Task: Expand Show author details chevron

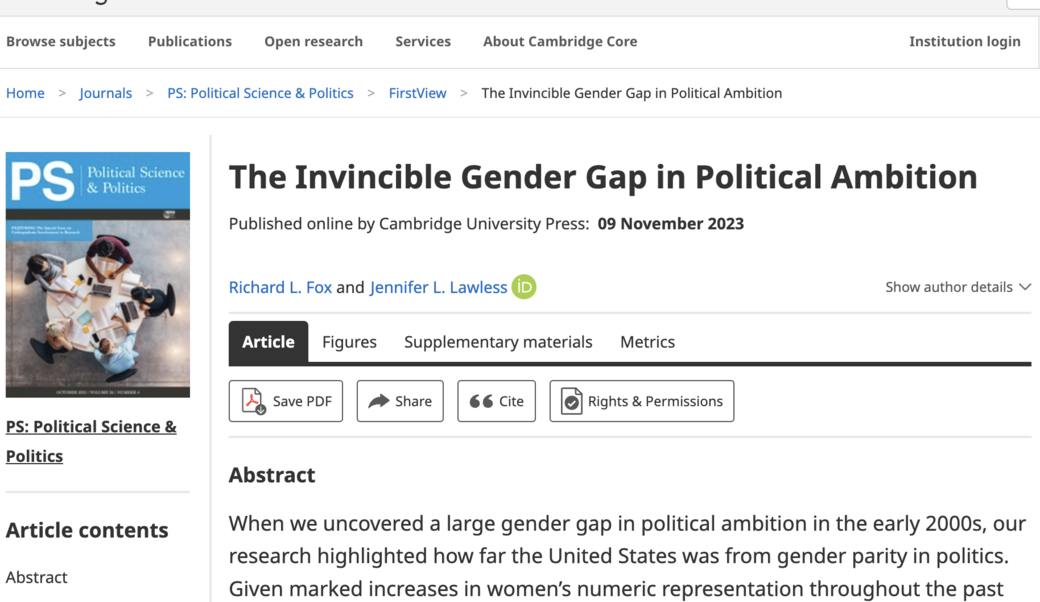Action: click(1025, 287)
